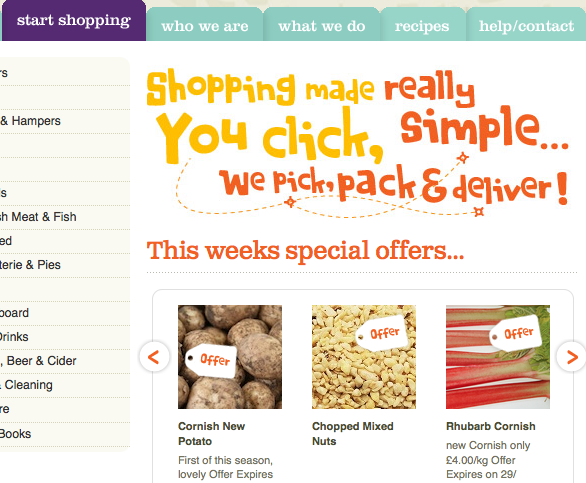Open the what we do tab
This screenshot has width=586, height=483.
[322, 26]
